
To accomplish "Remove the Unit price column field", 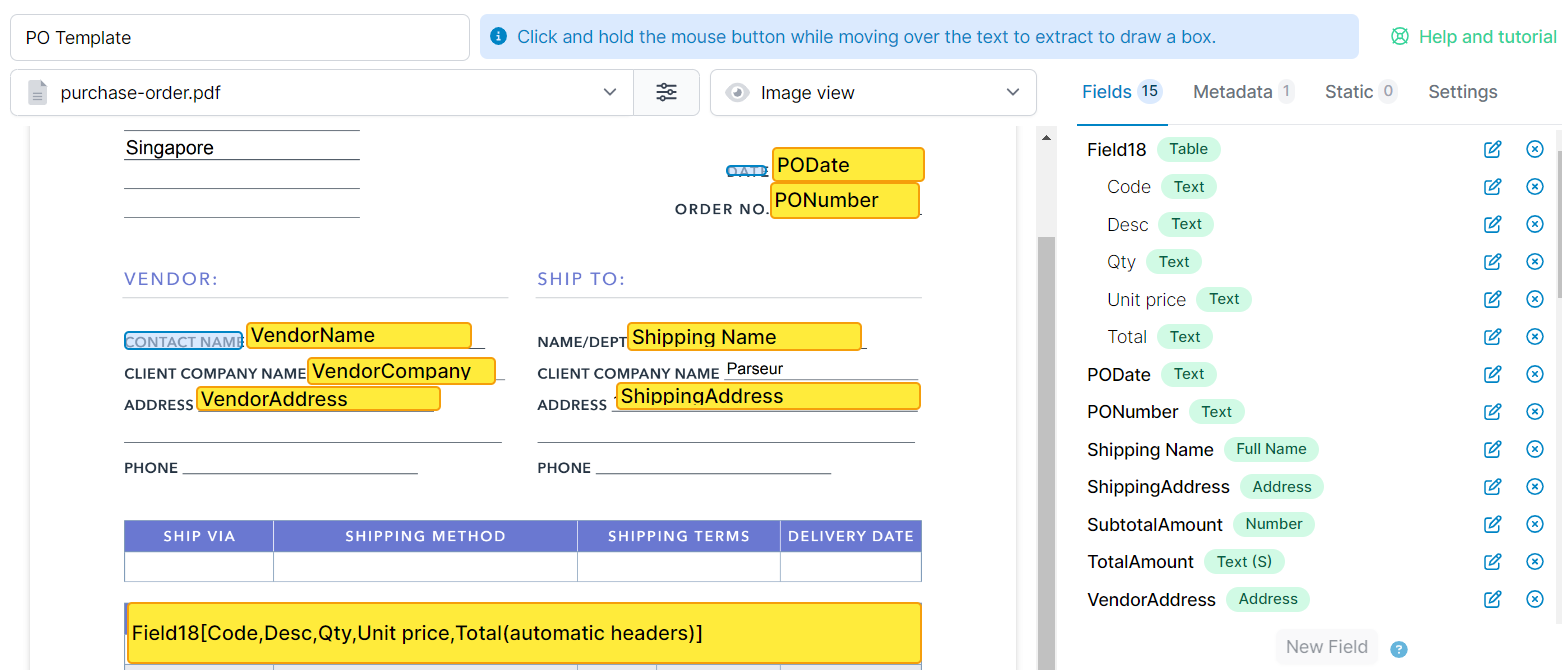I will tap(1535, 299).
